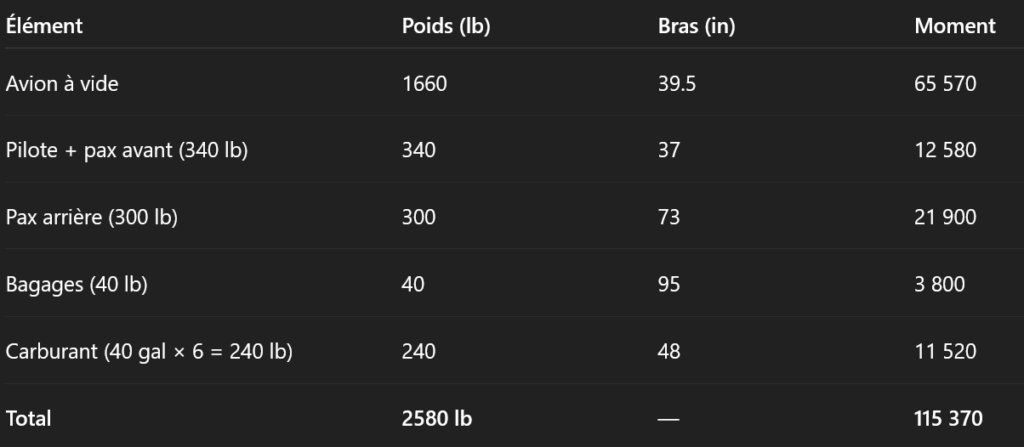Click the Bras (in) column header

[x=690, y=27]
